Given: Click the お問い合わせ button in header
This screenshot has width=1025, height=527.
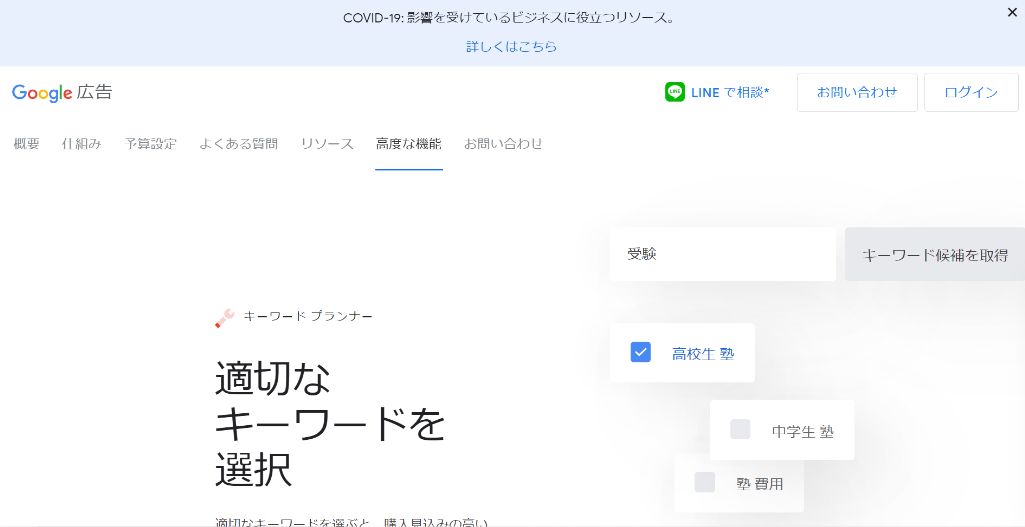Looking at the screenshot, I should [857, 92].
